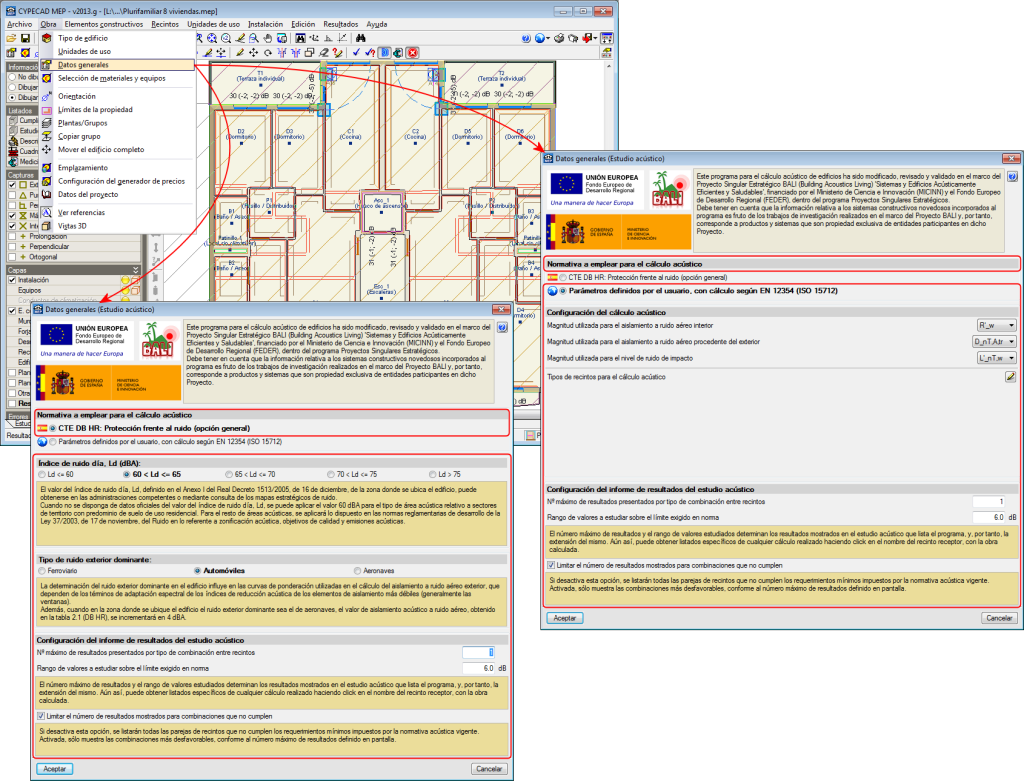Open the L'_nT,w magnitude dropdown

(x=997, y=358)
